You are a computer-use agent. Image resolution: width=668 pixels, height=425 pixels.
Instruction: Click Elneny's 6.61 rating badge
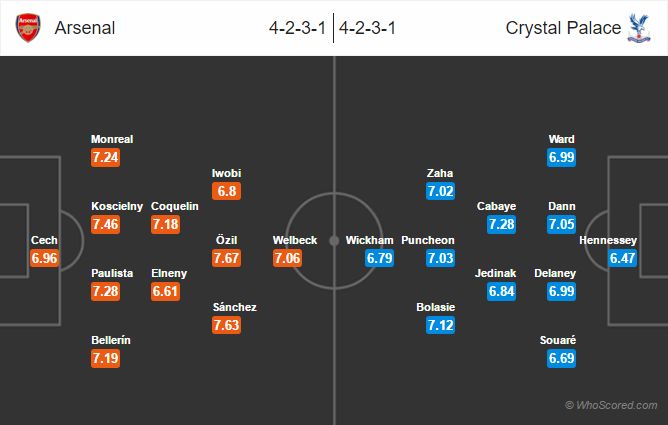coord(165,290)
